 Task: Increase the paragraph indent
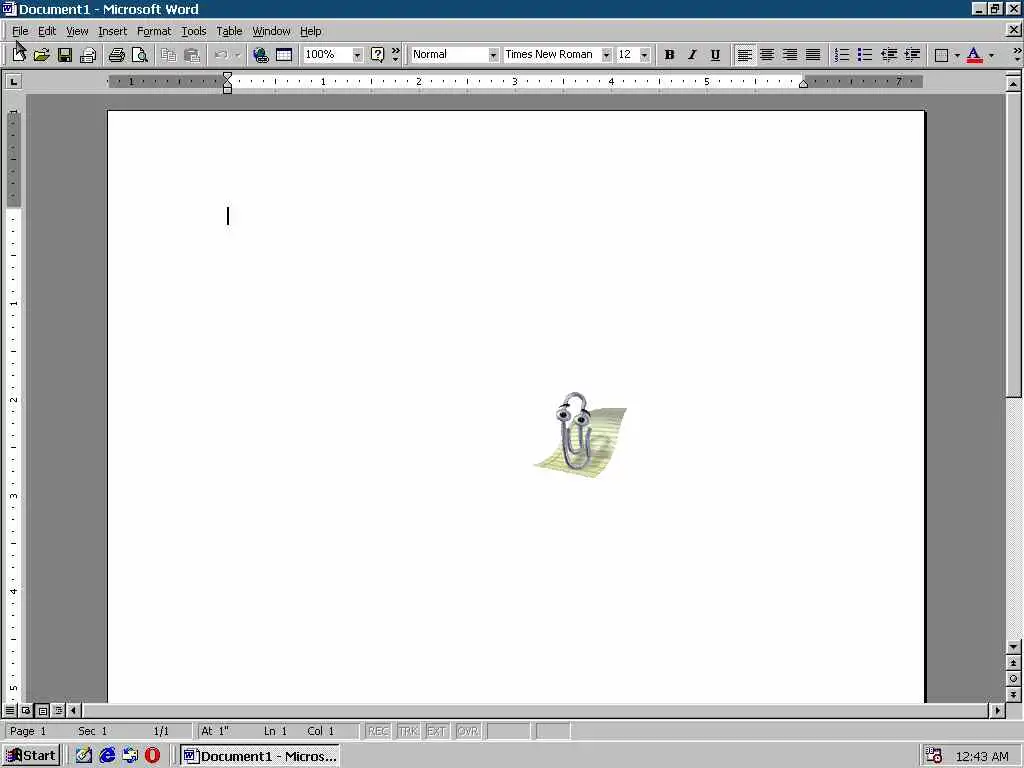click(x=912, y=55)
